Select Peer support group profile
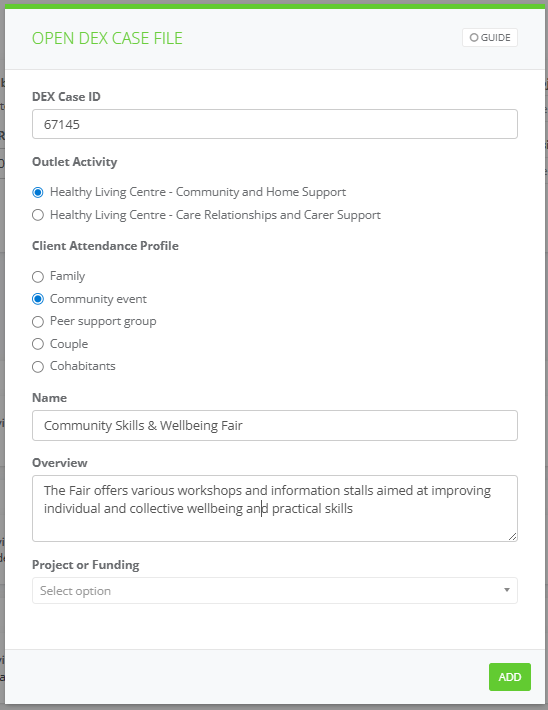This screenshot has height=710, width=548. pos(38,321)
